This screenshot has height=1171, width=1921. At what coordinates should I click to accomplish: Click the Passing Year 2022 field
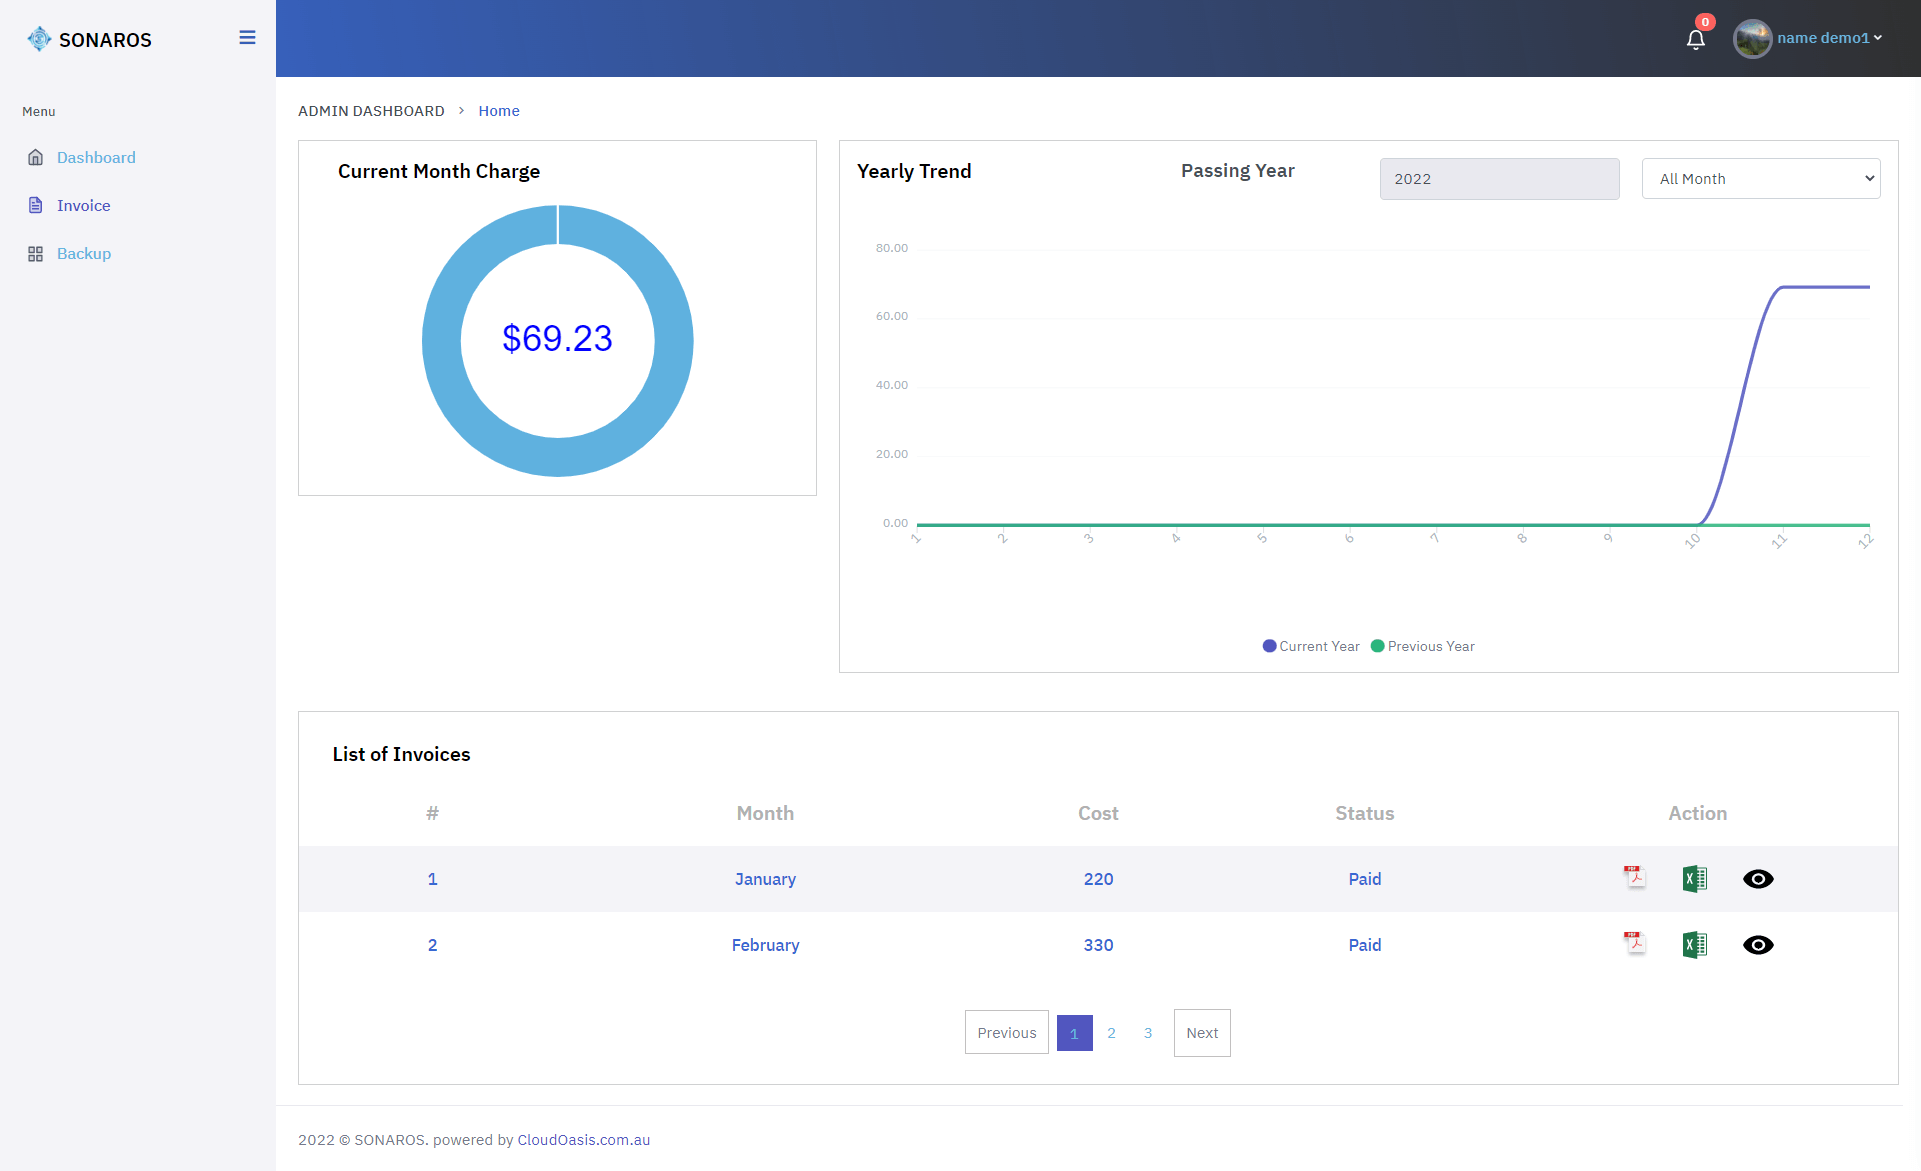(1498, 179)
